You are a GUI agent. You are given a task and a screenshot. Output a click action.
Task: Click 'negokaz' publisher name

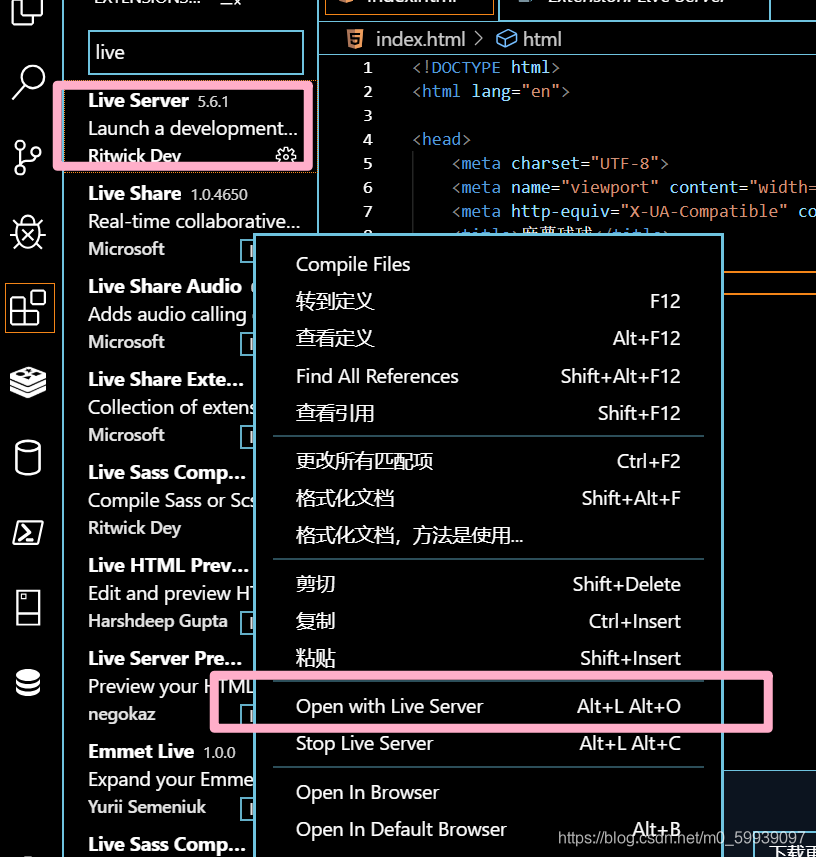122,714
